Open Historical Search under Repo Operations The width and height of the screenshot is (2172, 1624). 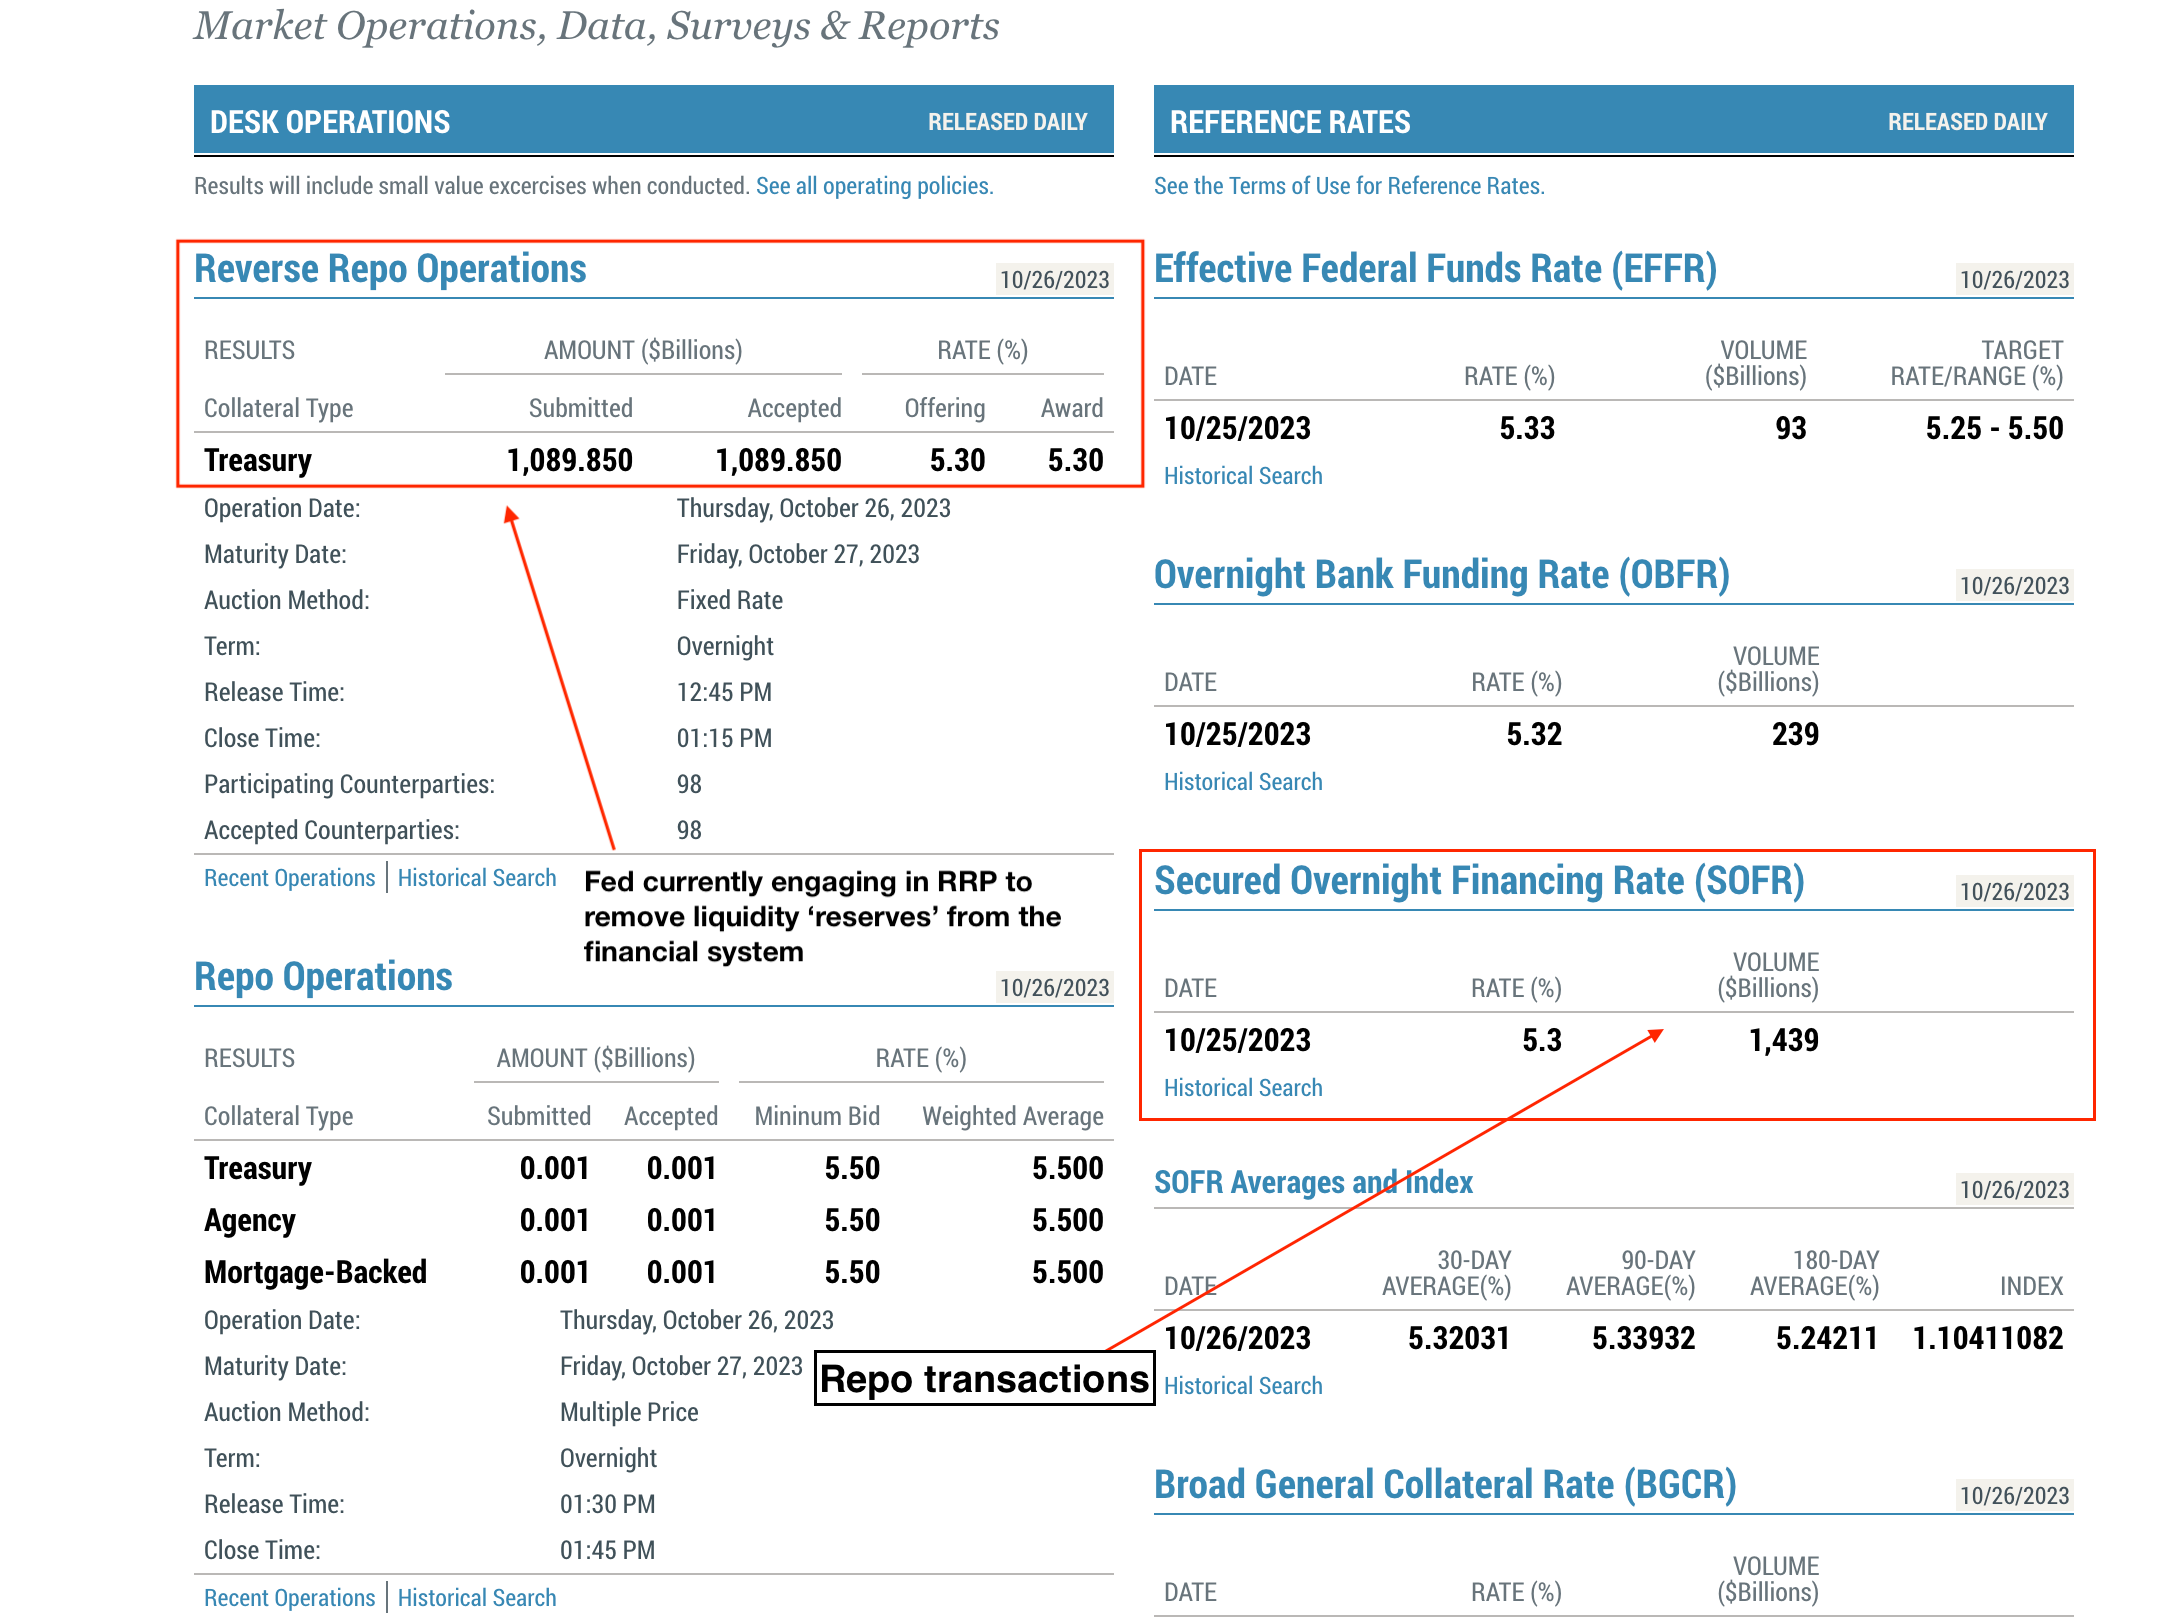[476, 1598]
